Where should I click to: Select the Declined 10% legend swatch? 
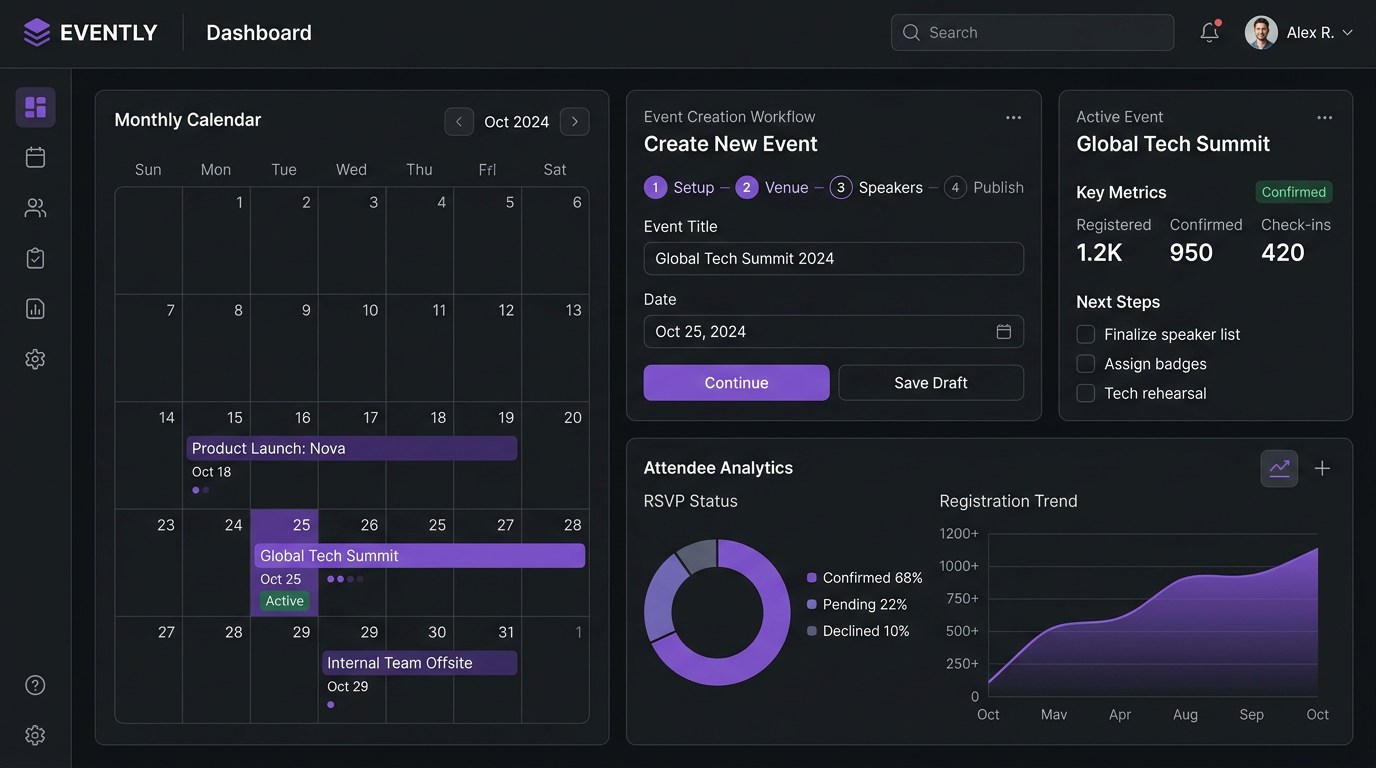coord(812,631)
